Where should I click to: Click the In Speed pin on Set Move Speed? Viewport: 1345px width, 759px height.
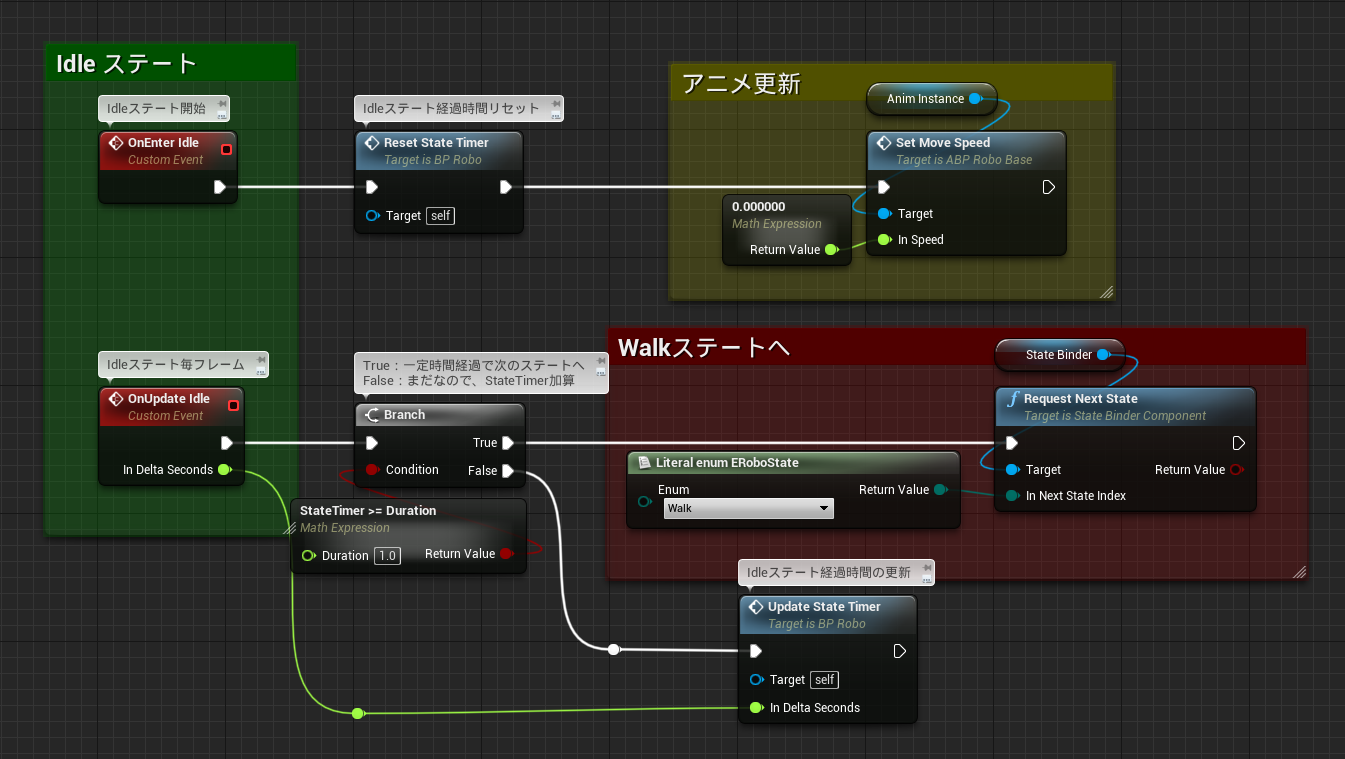(884, 240)
